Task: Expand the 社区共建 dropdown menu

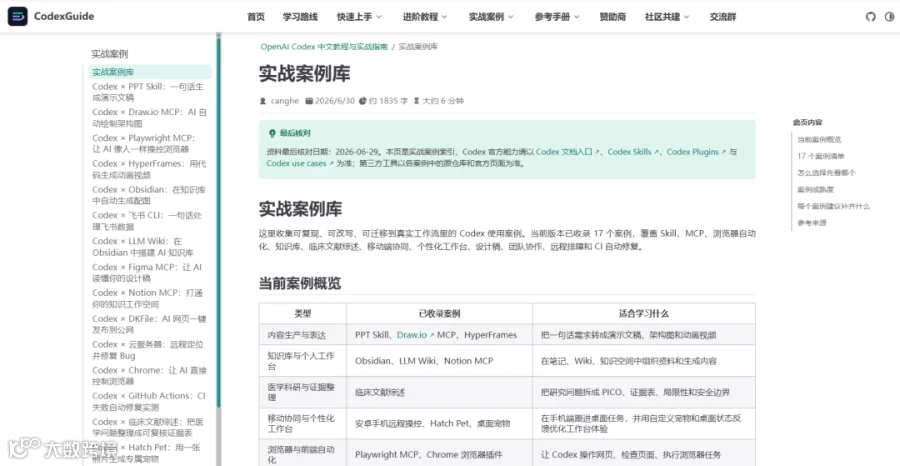Action: (x=668, y=17)
